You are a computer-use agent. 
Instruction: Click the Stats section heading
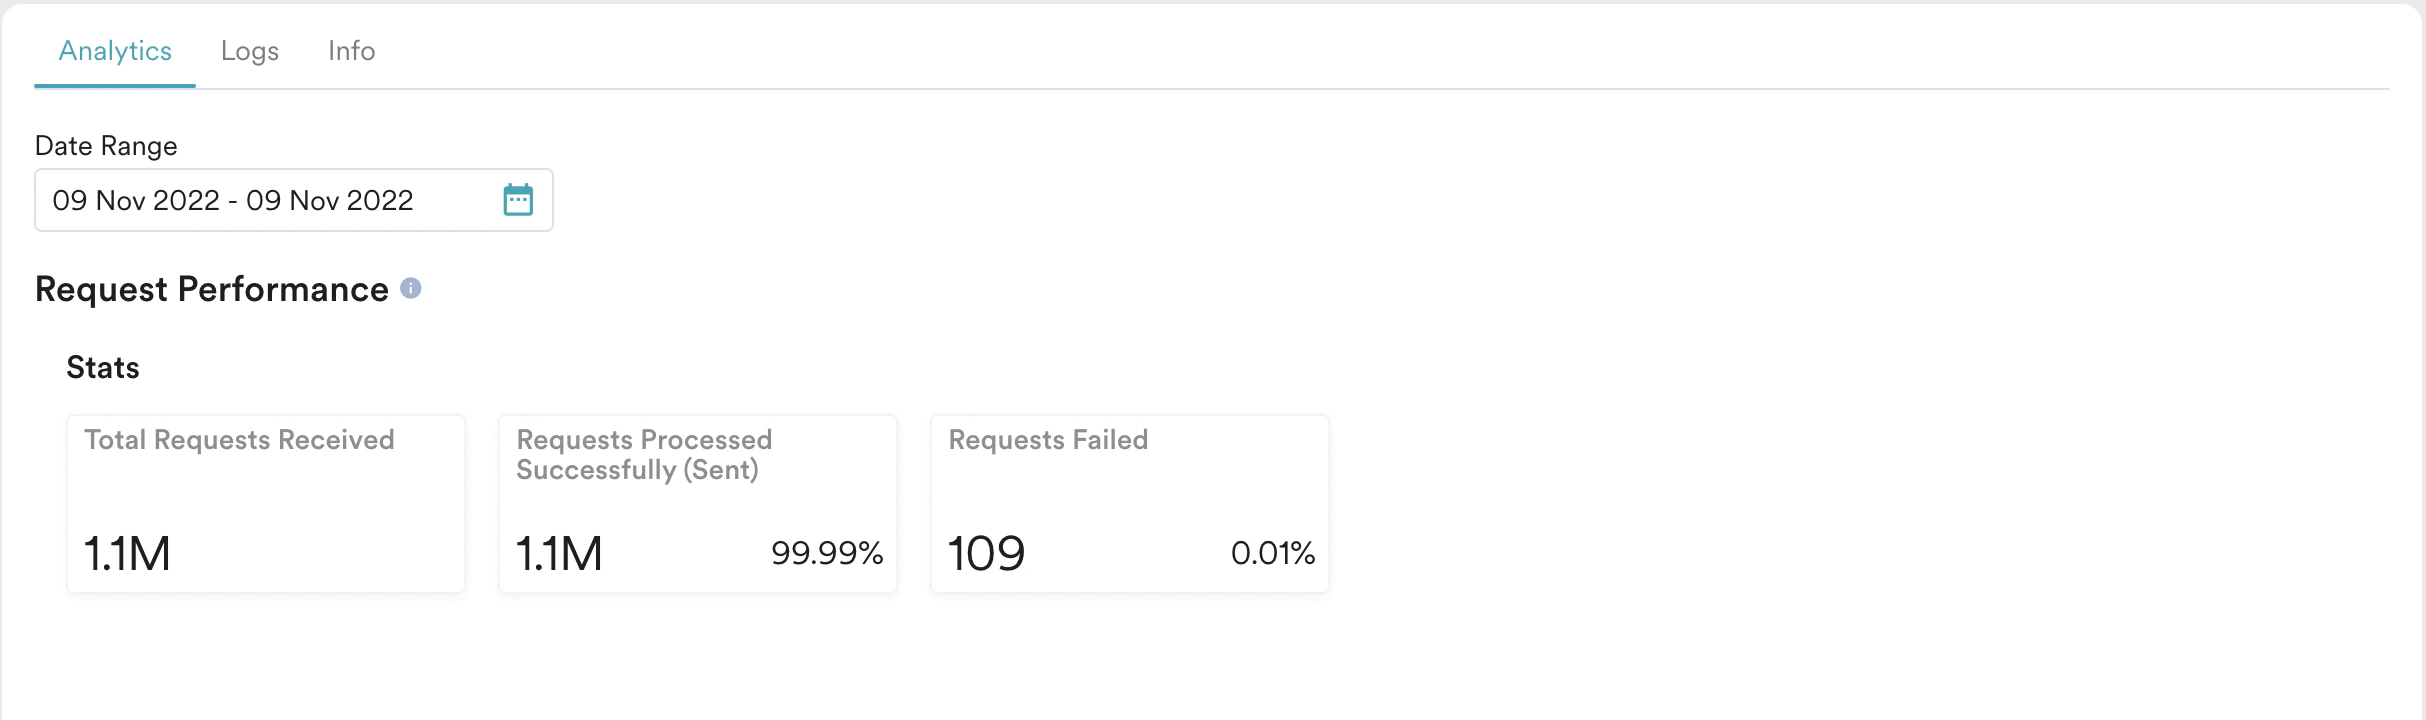click(x=102, y=366)
